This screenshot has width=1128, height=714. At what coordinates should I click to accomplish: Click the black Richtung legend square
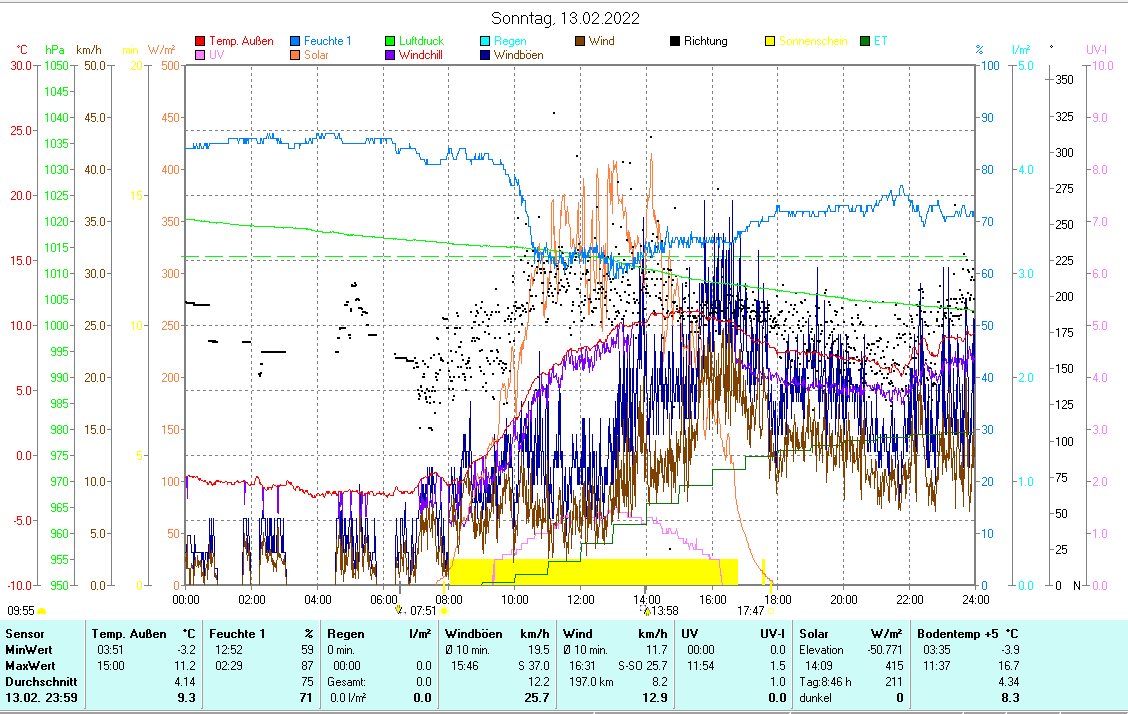click(x=675, y=42)
